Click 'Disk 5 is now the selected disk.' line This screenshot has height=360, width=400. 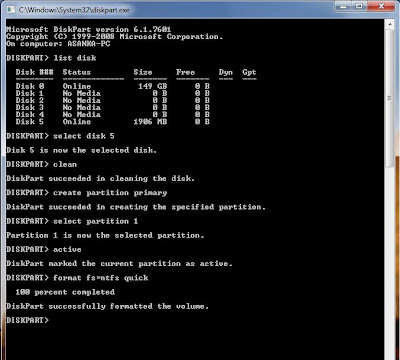(x=81, y=150)
